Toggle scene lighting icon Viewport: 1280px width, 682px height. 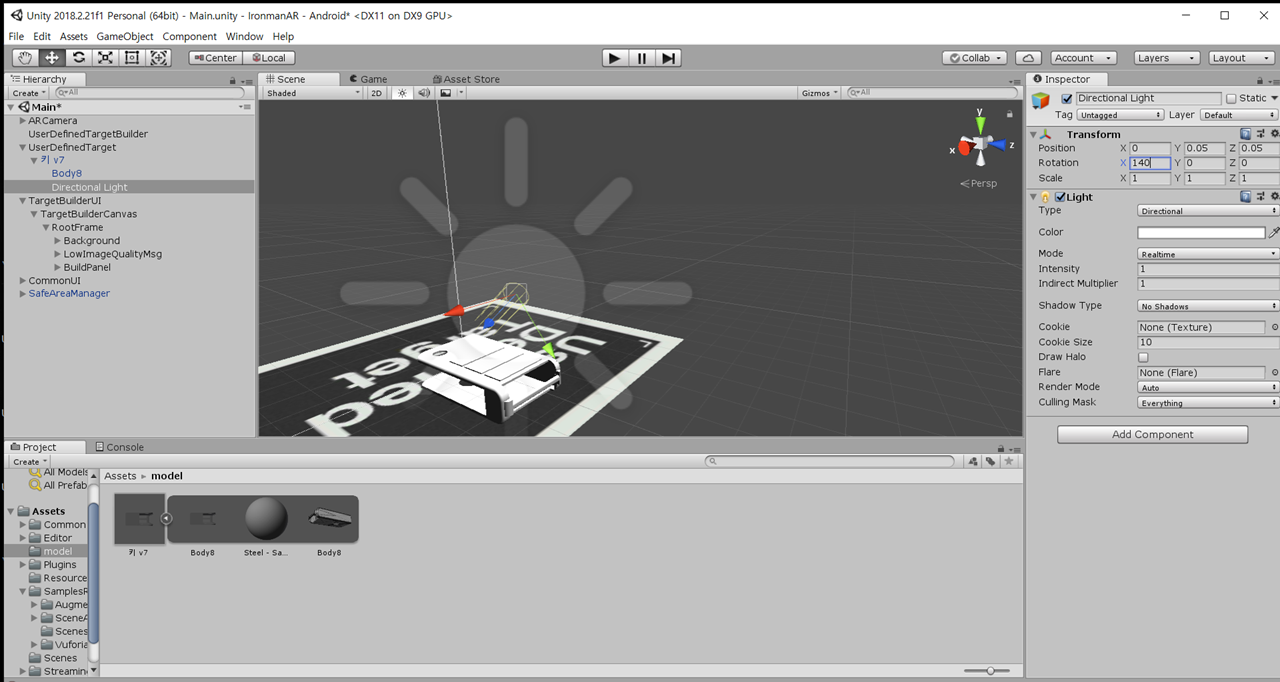coord(402,93)
